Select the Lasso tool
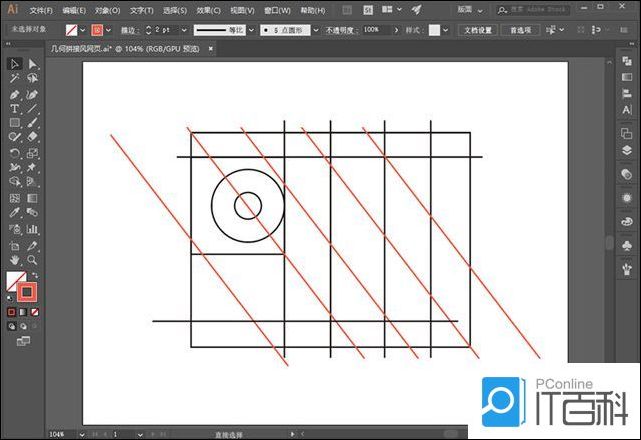The width and height of the screenshot is (641, 440). pos(32,78)
